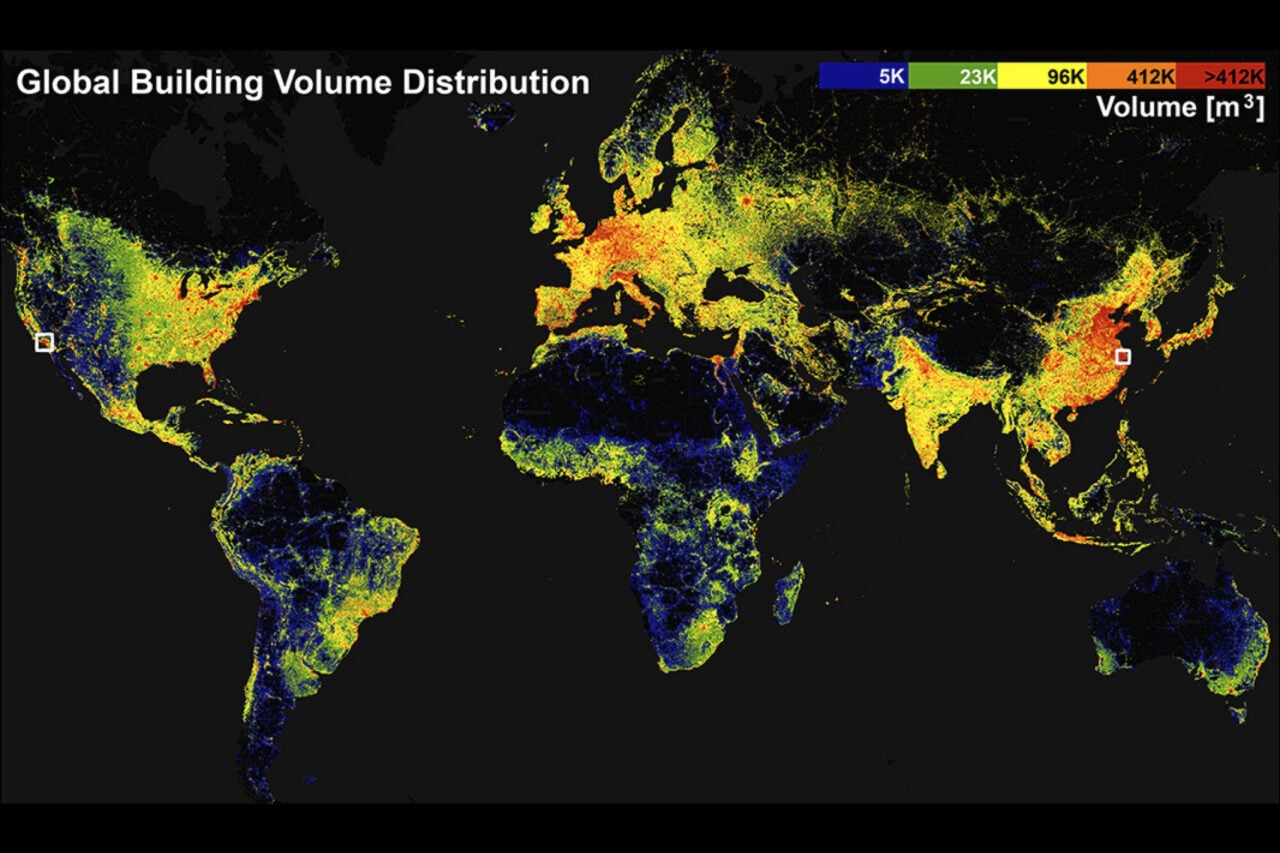
Task: Click the white square marker on California coast
Action: click(44, 343)
